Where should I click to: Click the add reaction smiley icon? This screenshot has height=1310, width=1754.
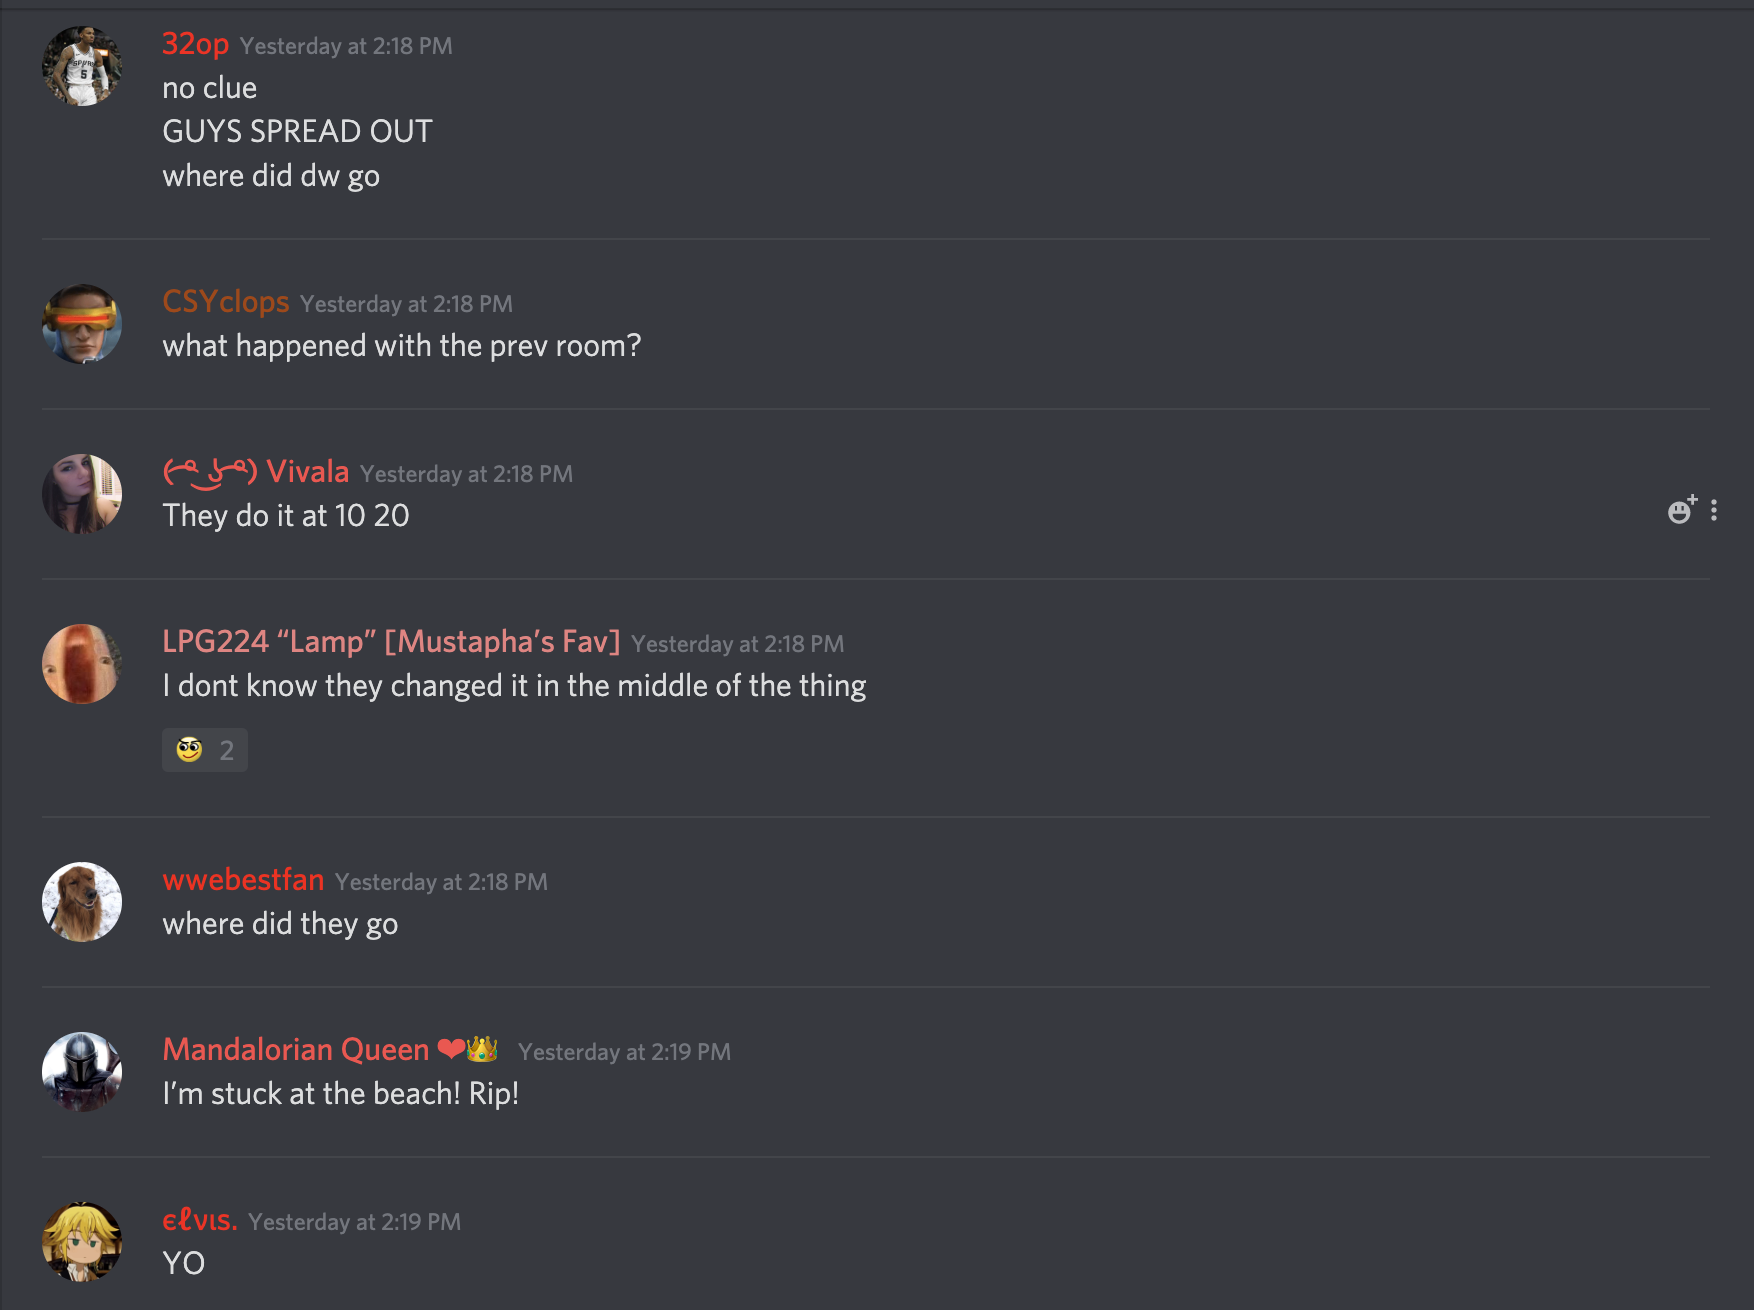[x=1682, y=510]
